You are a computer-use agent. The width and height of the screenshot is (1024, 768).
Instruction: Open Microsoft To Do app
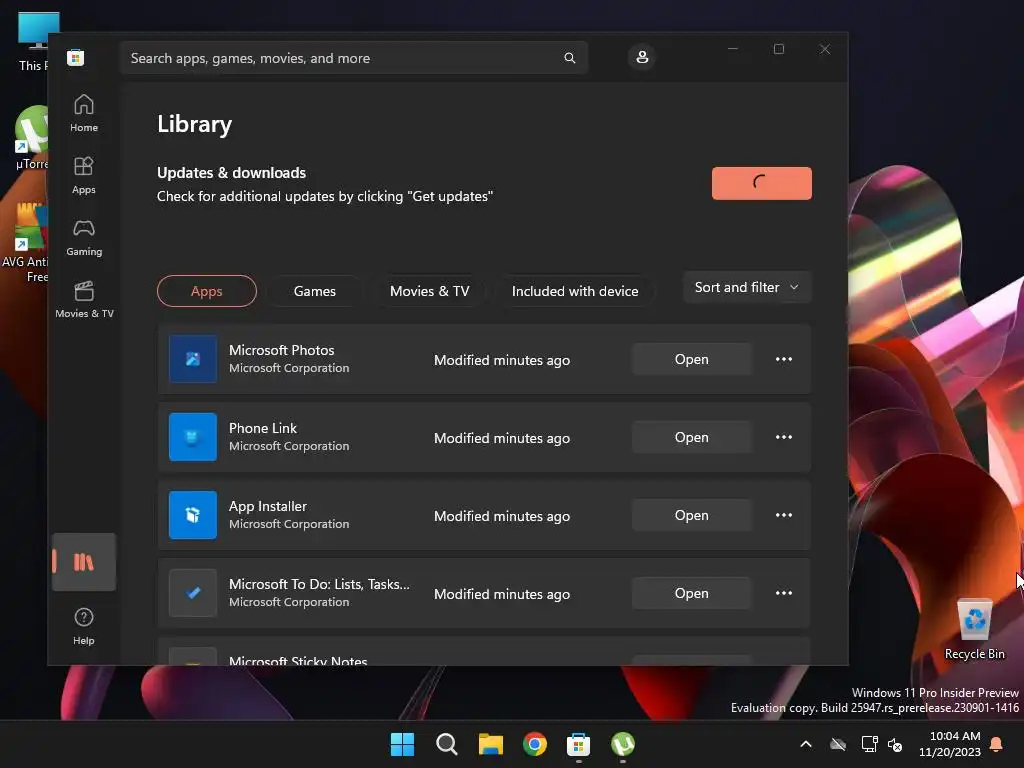click(692, 593)
